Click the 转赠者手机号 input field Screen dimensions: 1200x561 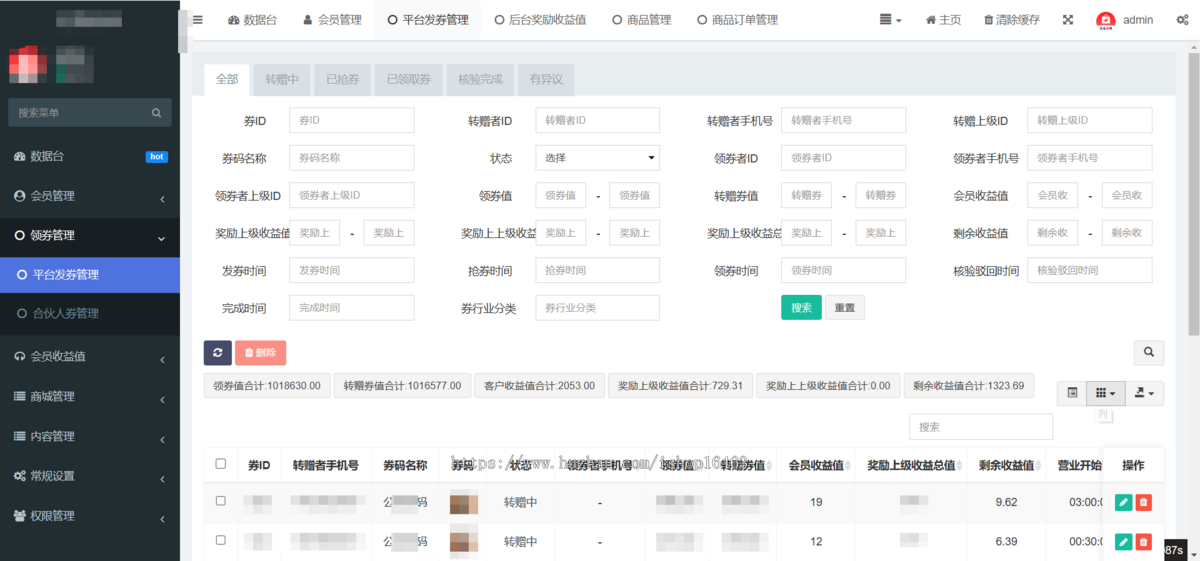[843, 120]
